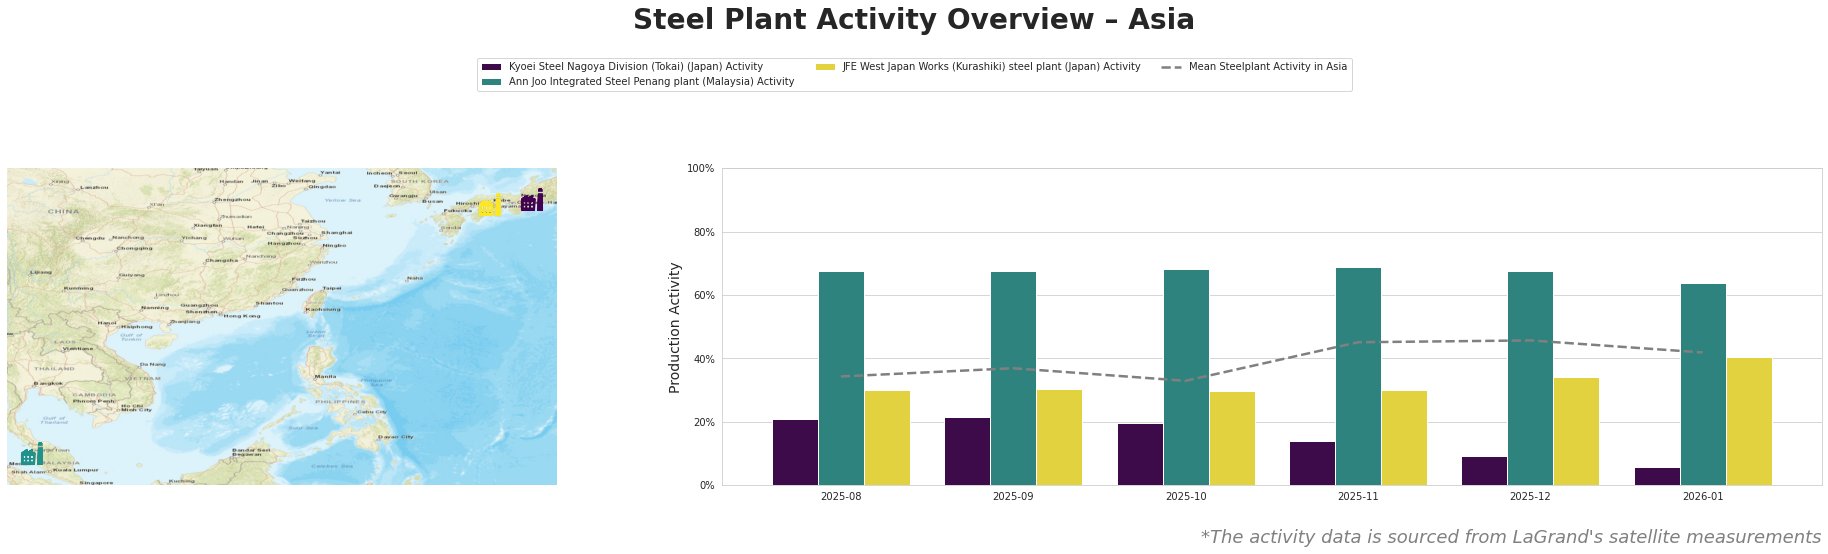
Task: Click the Production Activity axis title
Action: [675, 327]
